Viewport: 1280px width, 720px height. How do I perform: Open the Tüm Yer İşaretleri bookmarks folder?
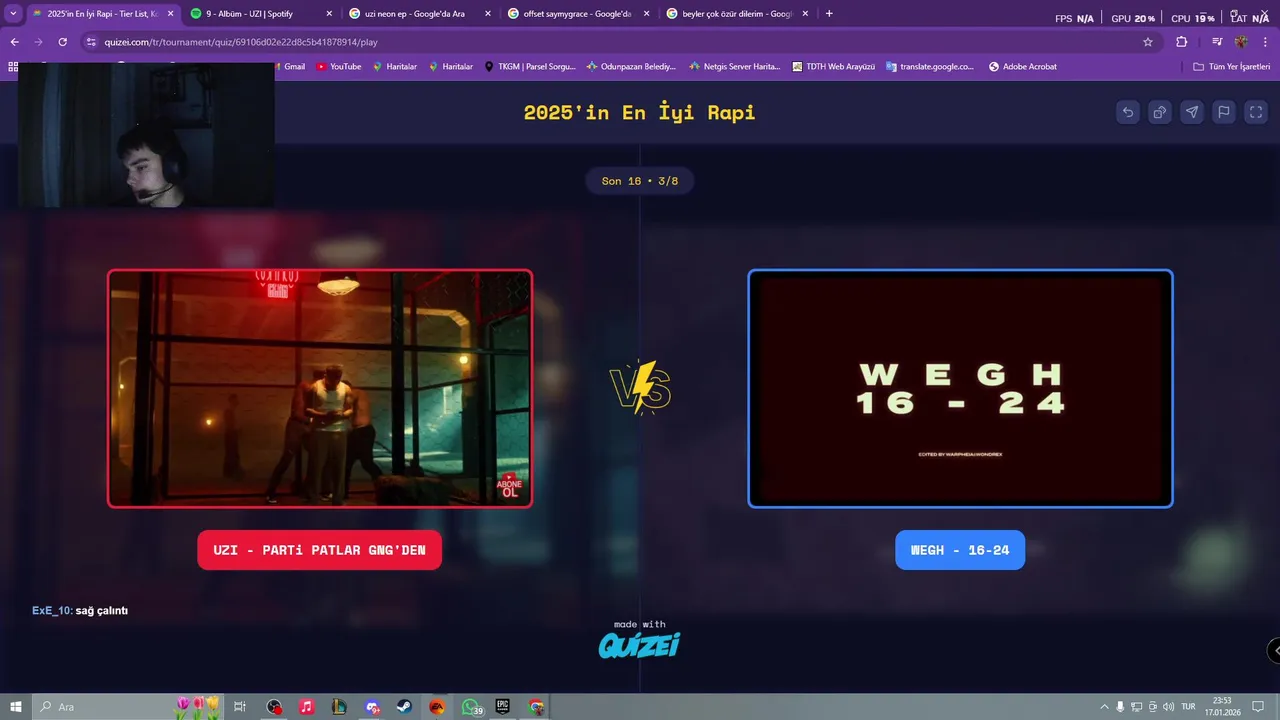point(1232,67)
